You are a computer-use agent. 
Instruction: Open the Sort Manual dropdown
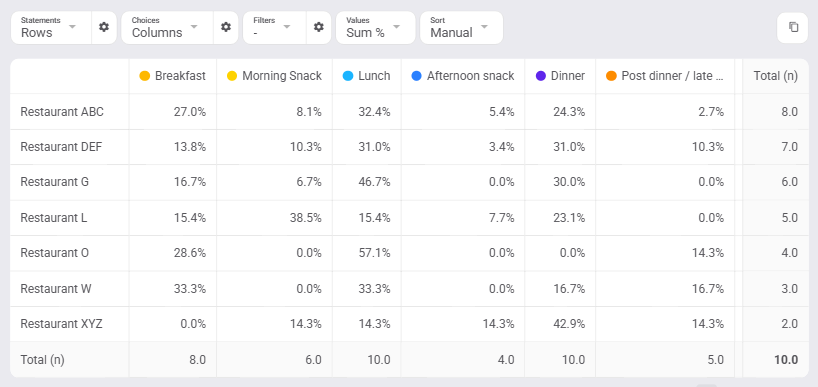(461, 27)
